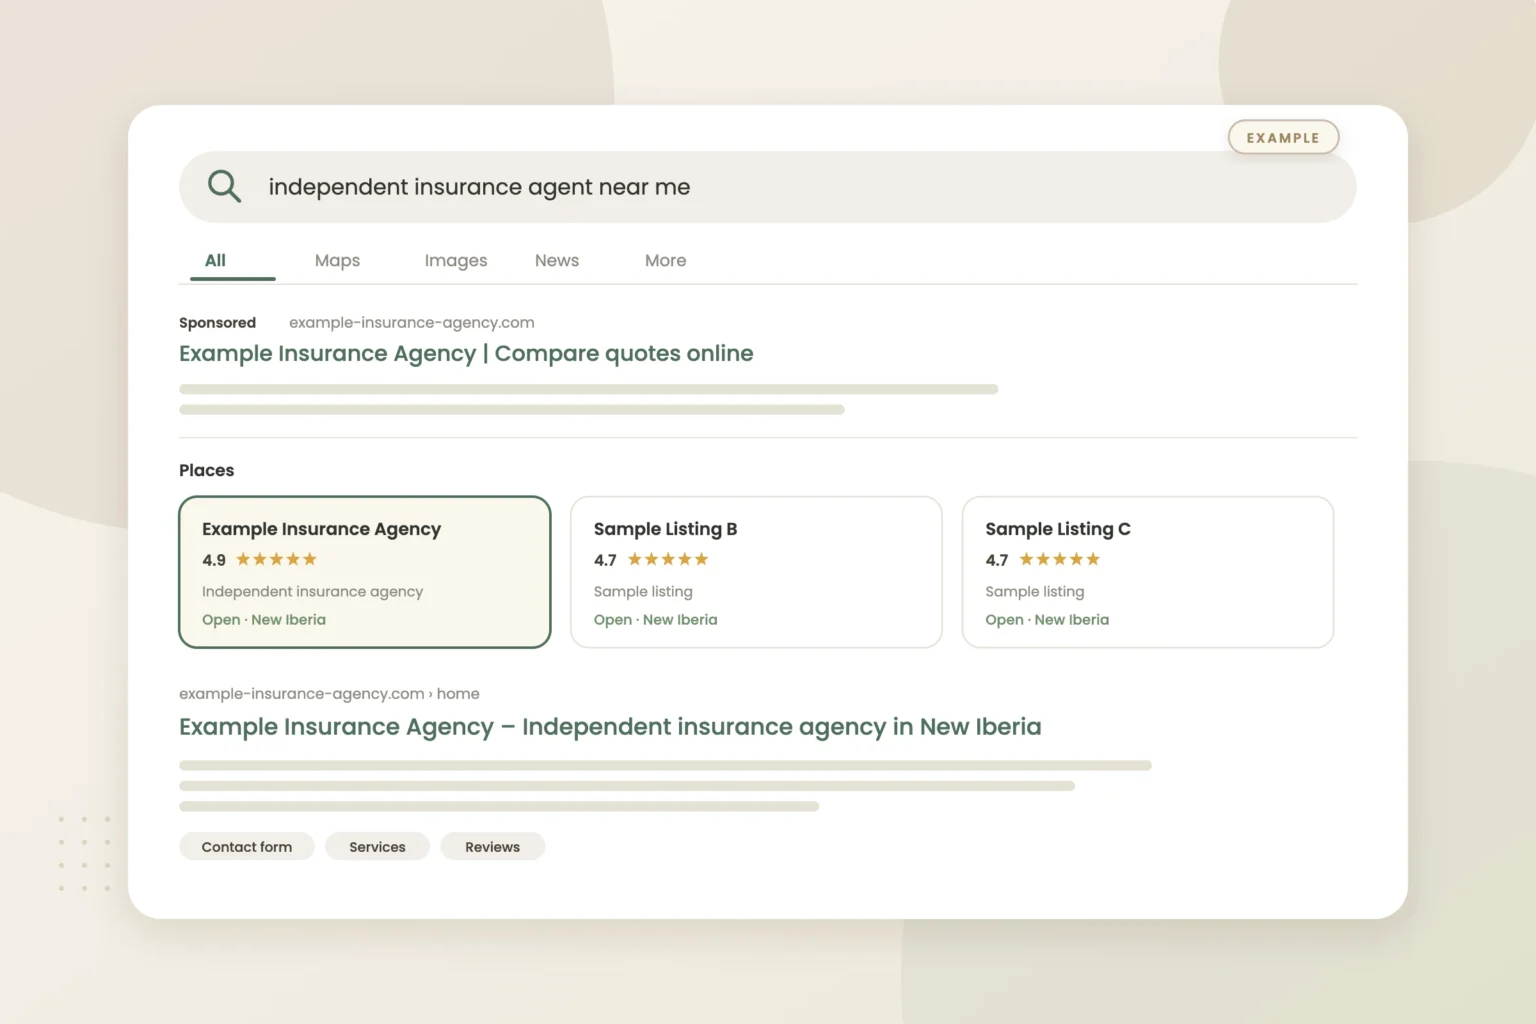Screen dimensions: 1536x1024
Task: Click sponsored URL example-insurance-agency.com
Action: 412,322
